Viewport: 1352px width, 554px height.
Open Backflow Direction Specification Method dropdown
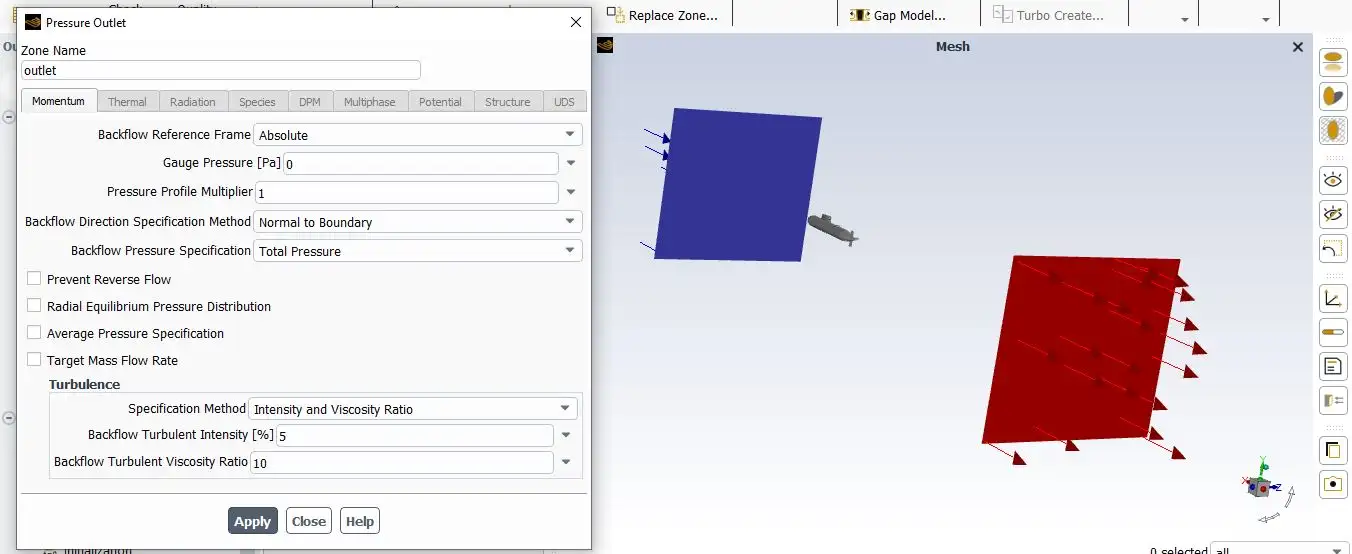coord(418,222)
